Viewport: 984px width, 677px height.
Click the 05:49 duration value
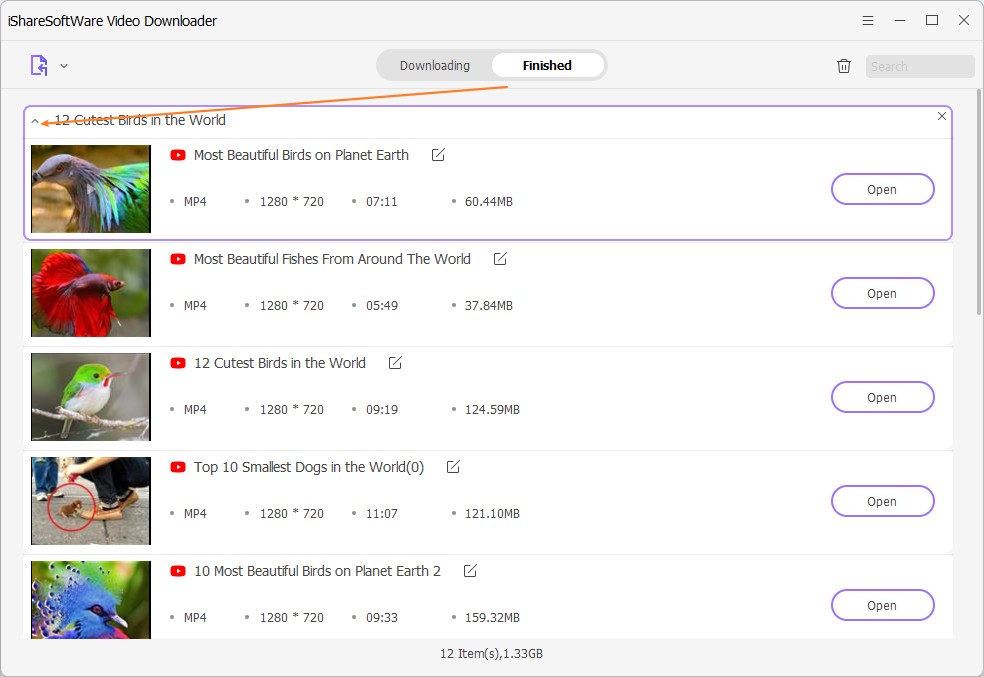coord(382,306)
